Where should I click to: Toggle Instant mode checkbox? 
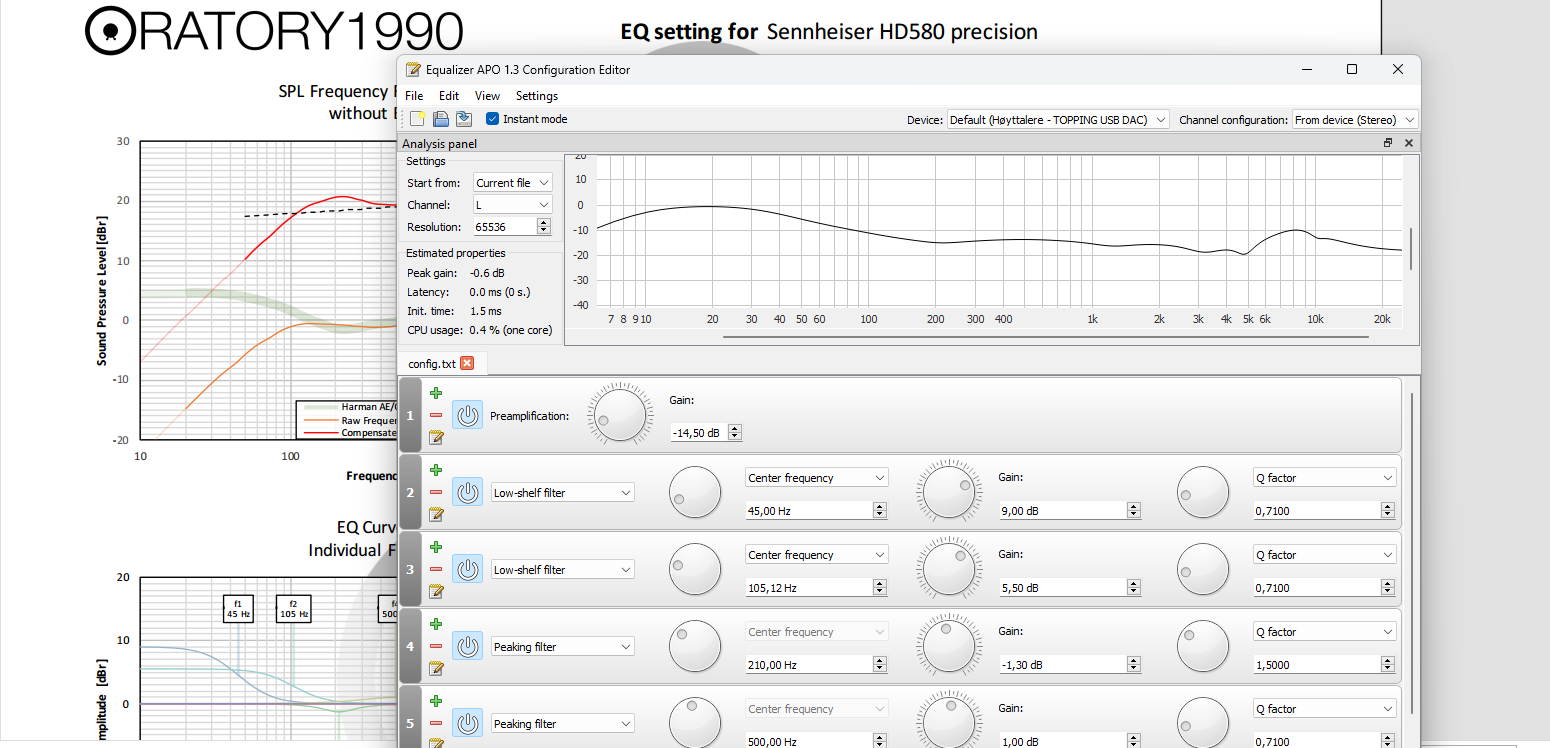coord(493,119)
